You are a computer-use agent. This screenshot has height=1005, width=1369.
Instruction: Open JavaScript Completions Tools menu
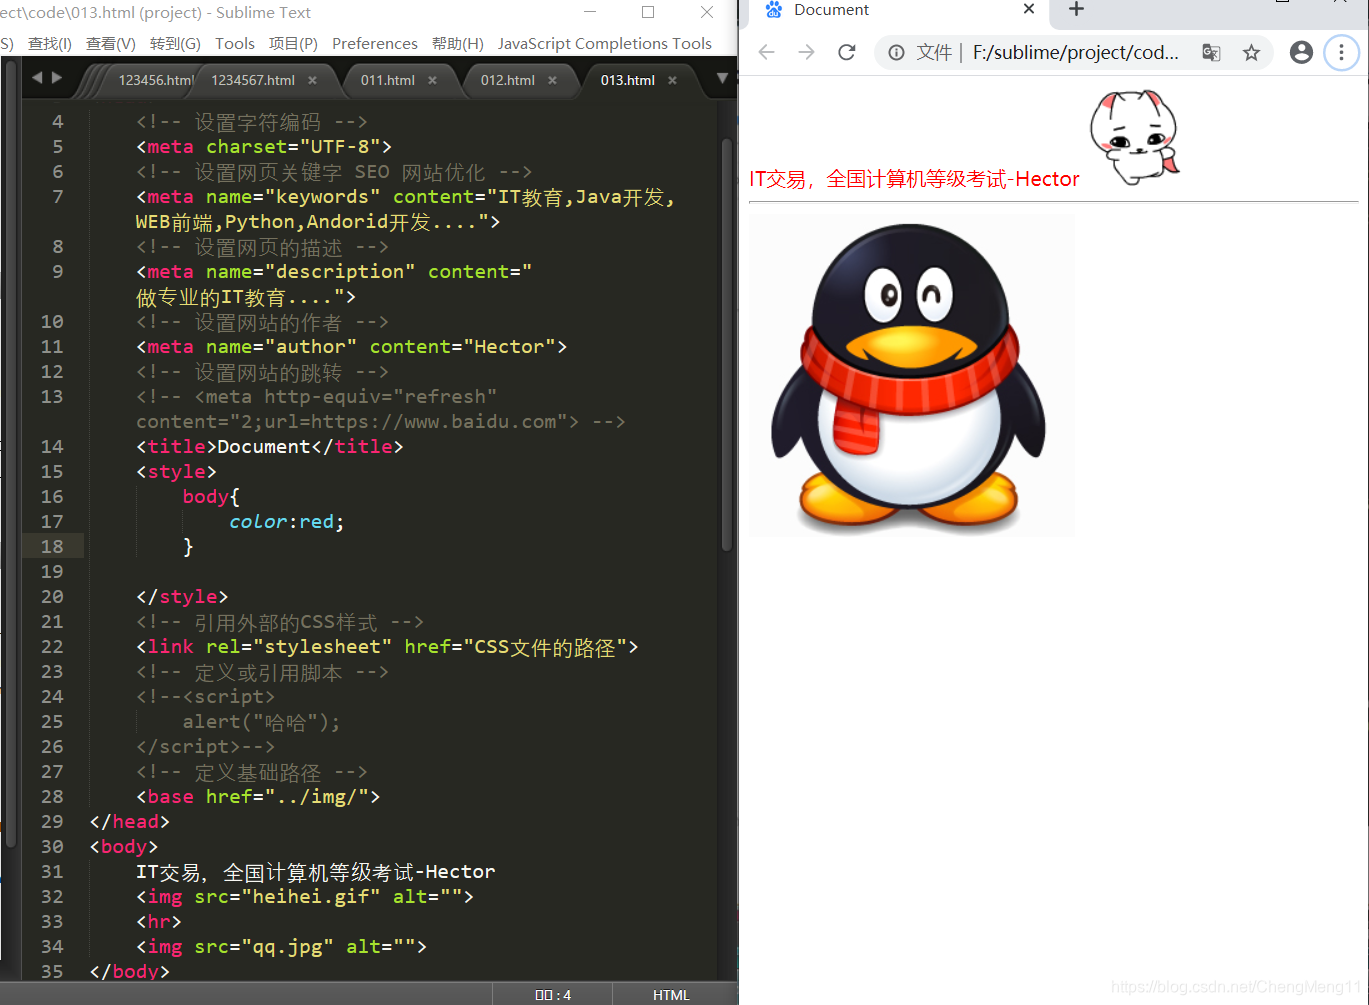coord(605,44)
